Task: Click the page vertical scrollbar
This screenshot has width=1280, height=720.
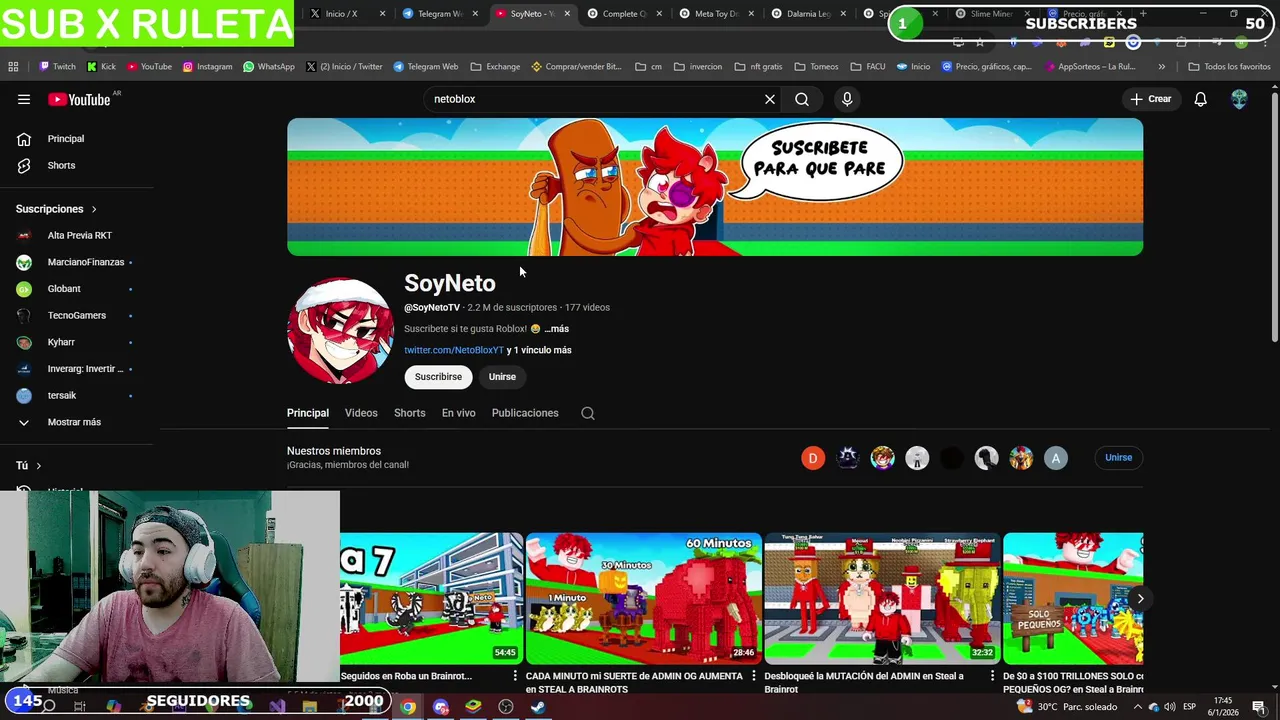Action: (1274, 217)
